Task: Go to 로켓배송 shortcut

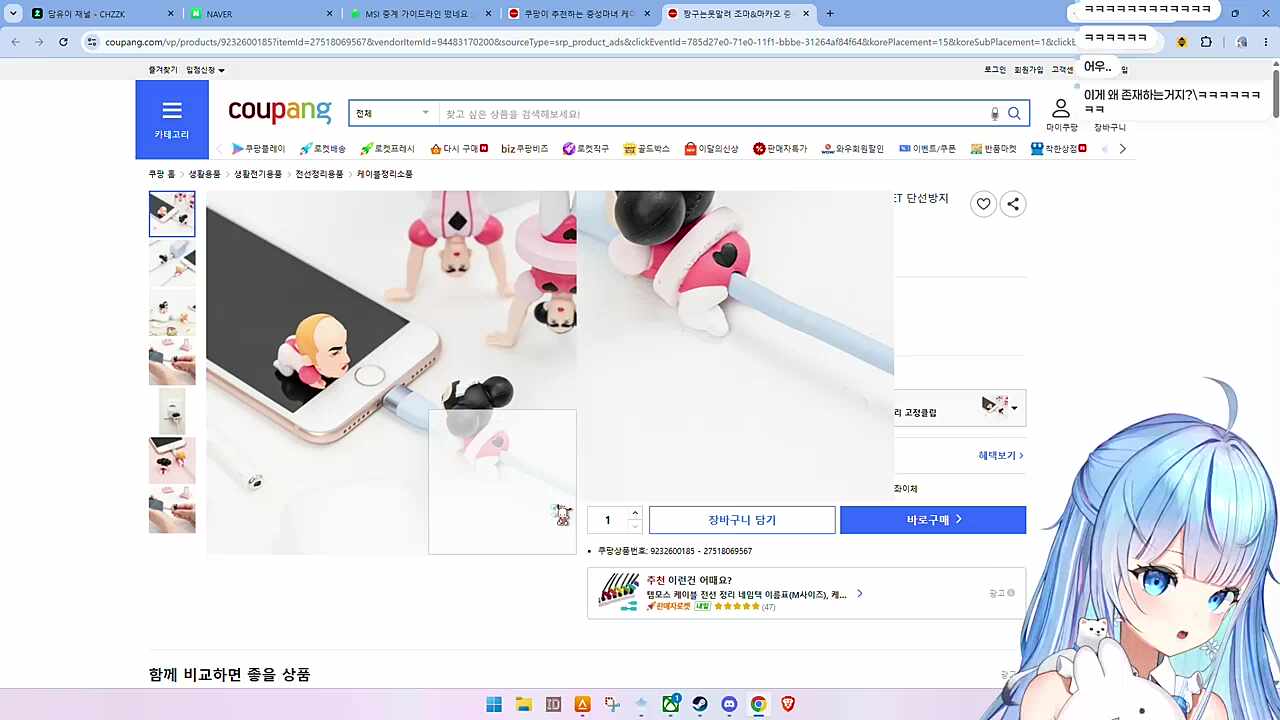Action: [x=322, y=149]
